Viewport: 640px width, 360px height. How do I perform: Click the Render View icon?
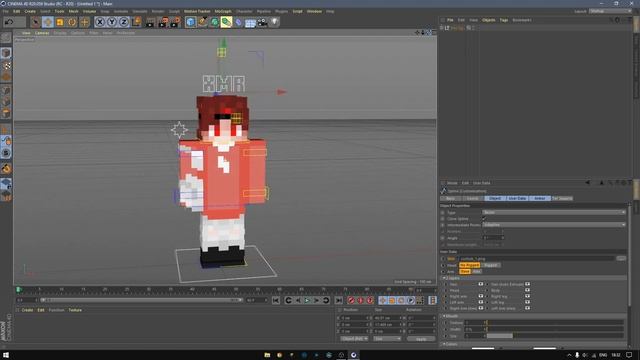click(x=151, y=22)
